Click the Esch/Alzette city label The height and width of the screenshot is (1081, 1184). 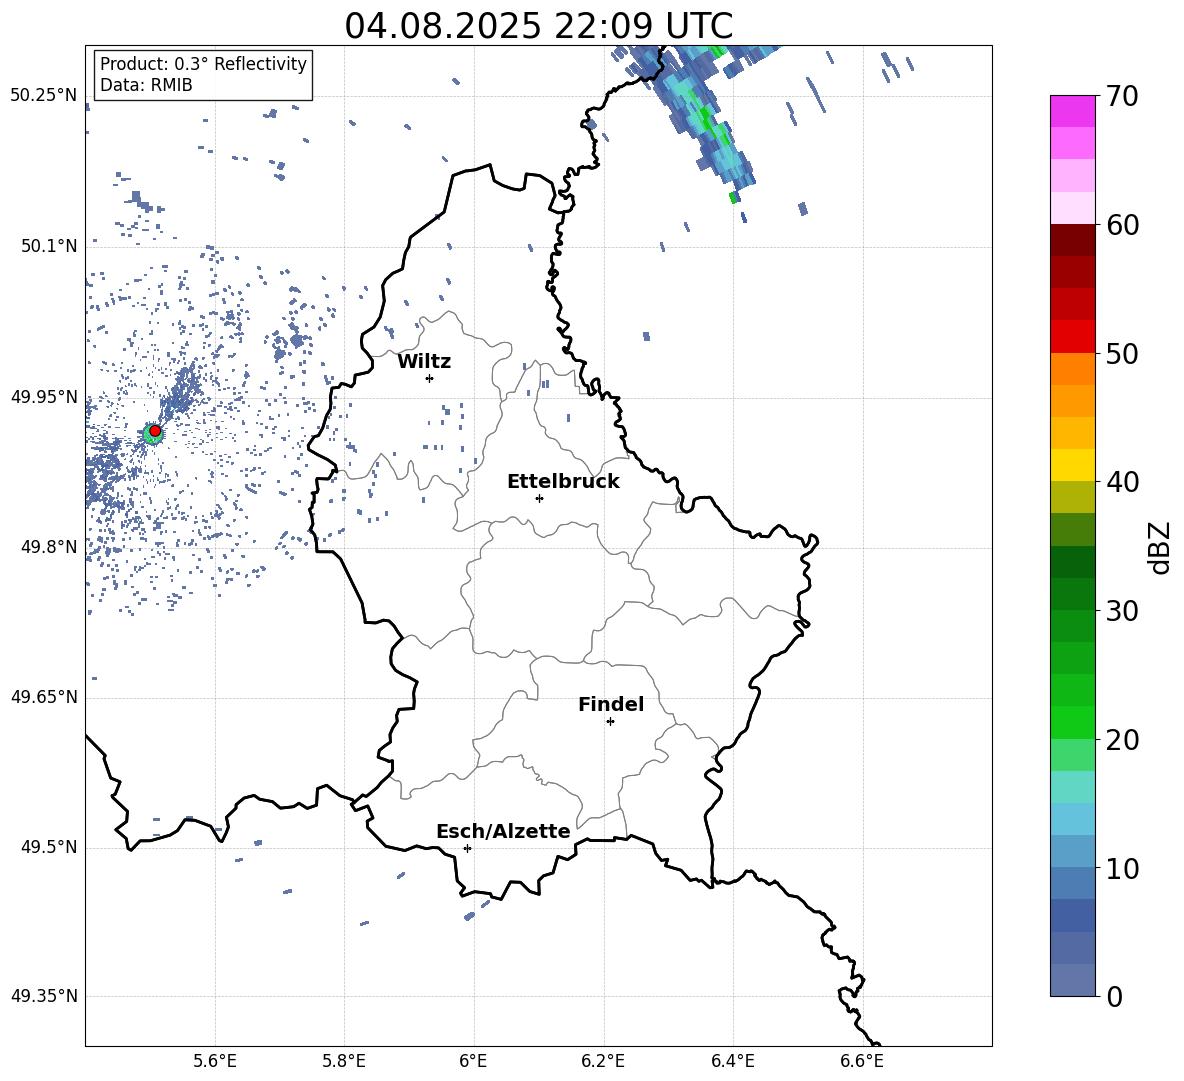coord(503,832)
